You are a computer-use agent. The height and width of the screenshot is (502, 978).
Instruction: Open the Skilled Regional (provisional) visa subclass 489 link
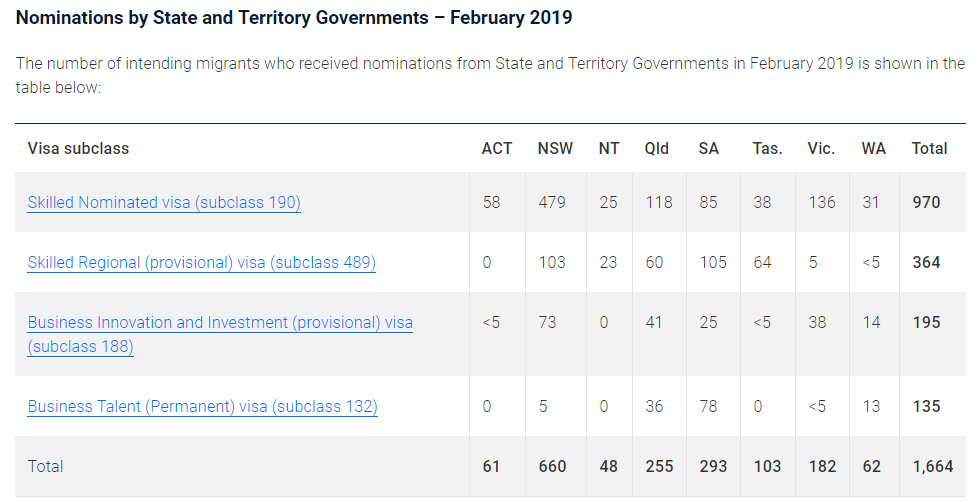tap(201, 263)
